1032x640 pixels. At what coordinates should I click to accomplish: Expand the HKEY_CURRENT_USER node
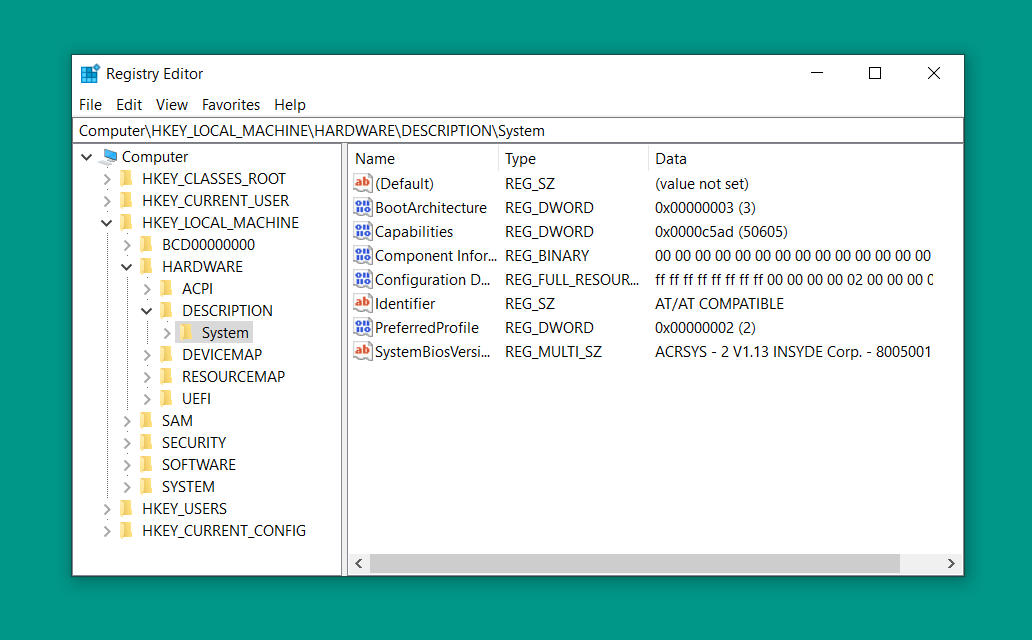click(107, 201)
